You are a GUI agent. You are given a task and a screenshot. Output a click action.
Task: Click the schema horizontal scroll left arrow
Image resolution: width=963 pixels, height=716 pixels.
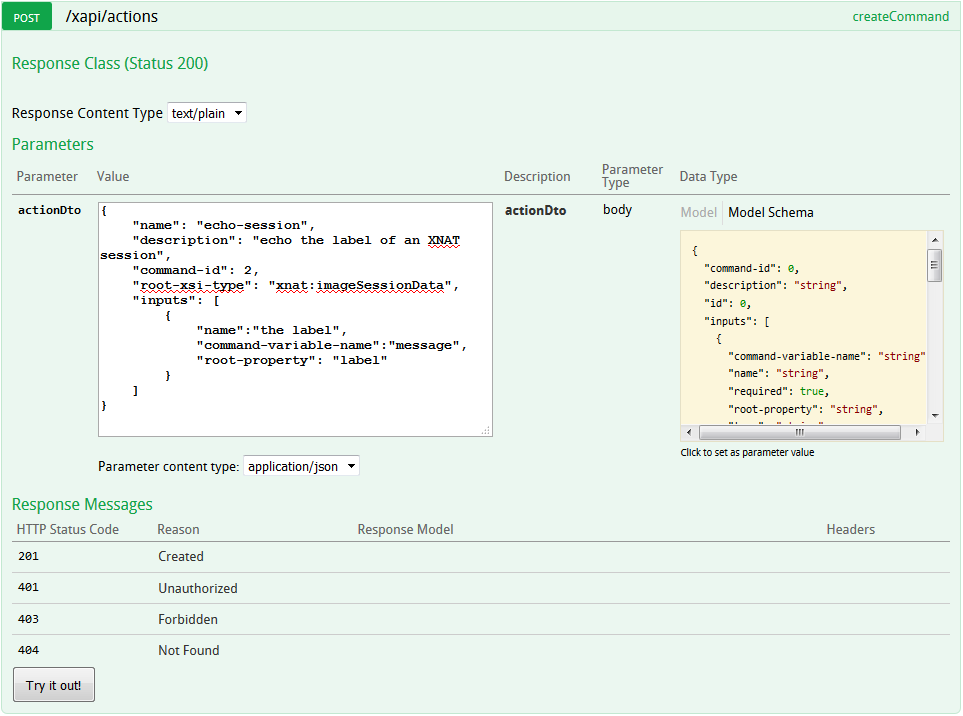point(688,433)
